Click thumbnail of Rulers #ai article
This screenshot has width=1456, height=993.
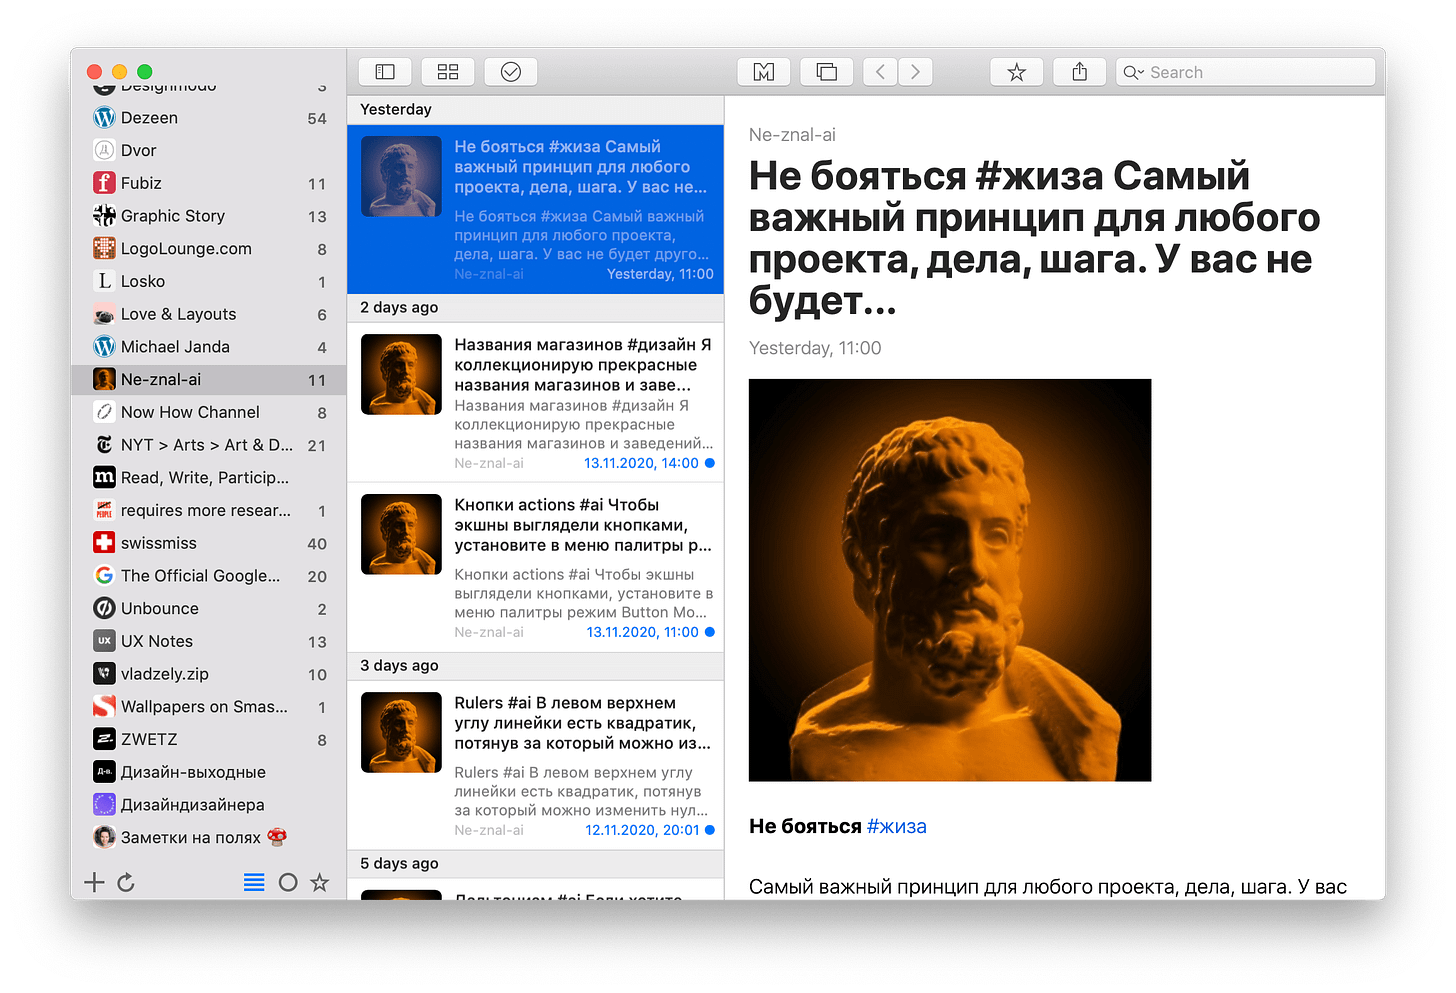point(401,733)
